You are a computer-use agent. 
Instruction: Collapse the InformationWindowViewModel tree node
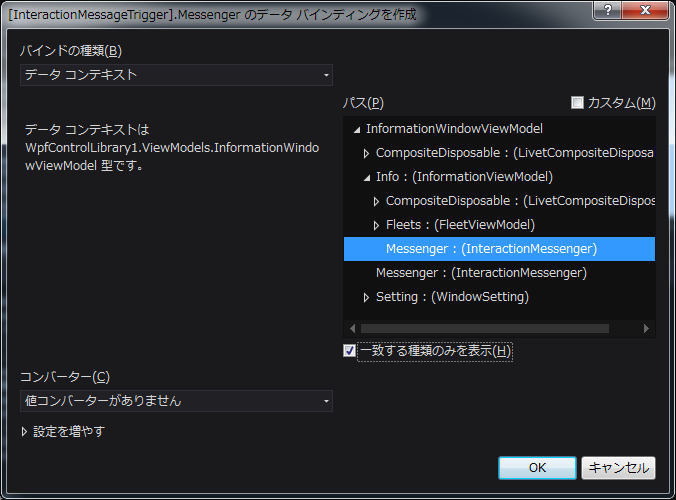point(357,130)
